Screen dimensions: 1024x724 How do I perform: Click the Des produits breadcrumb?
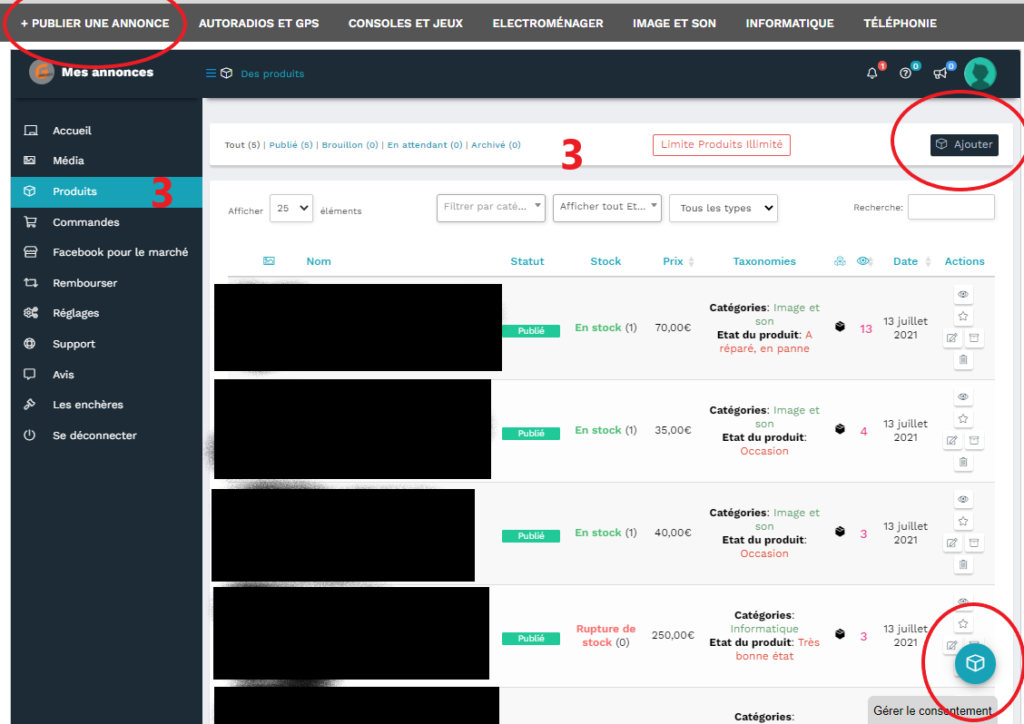pos(272,74)
